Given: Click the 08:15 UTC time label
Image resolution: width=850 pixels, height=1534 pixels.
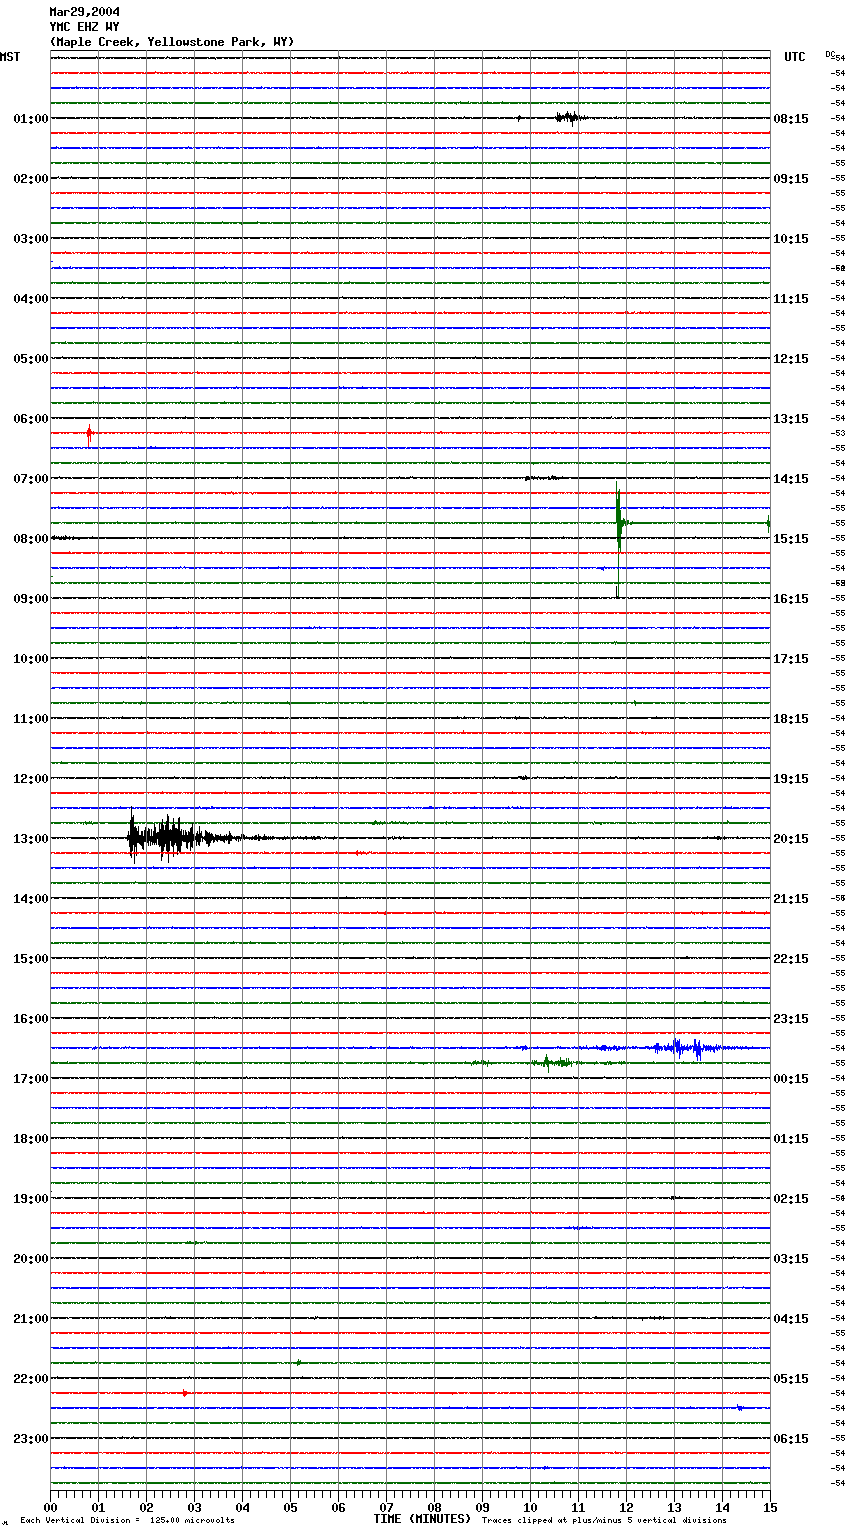Looking at the screenshot, I should [x=791, y=119].
